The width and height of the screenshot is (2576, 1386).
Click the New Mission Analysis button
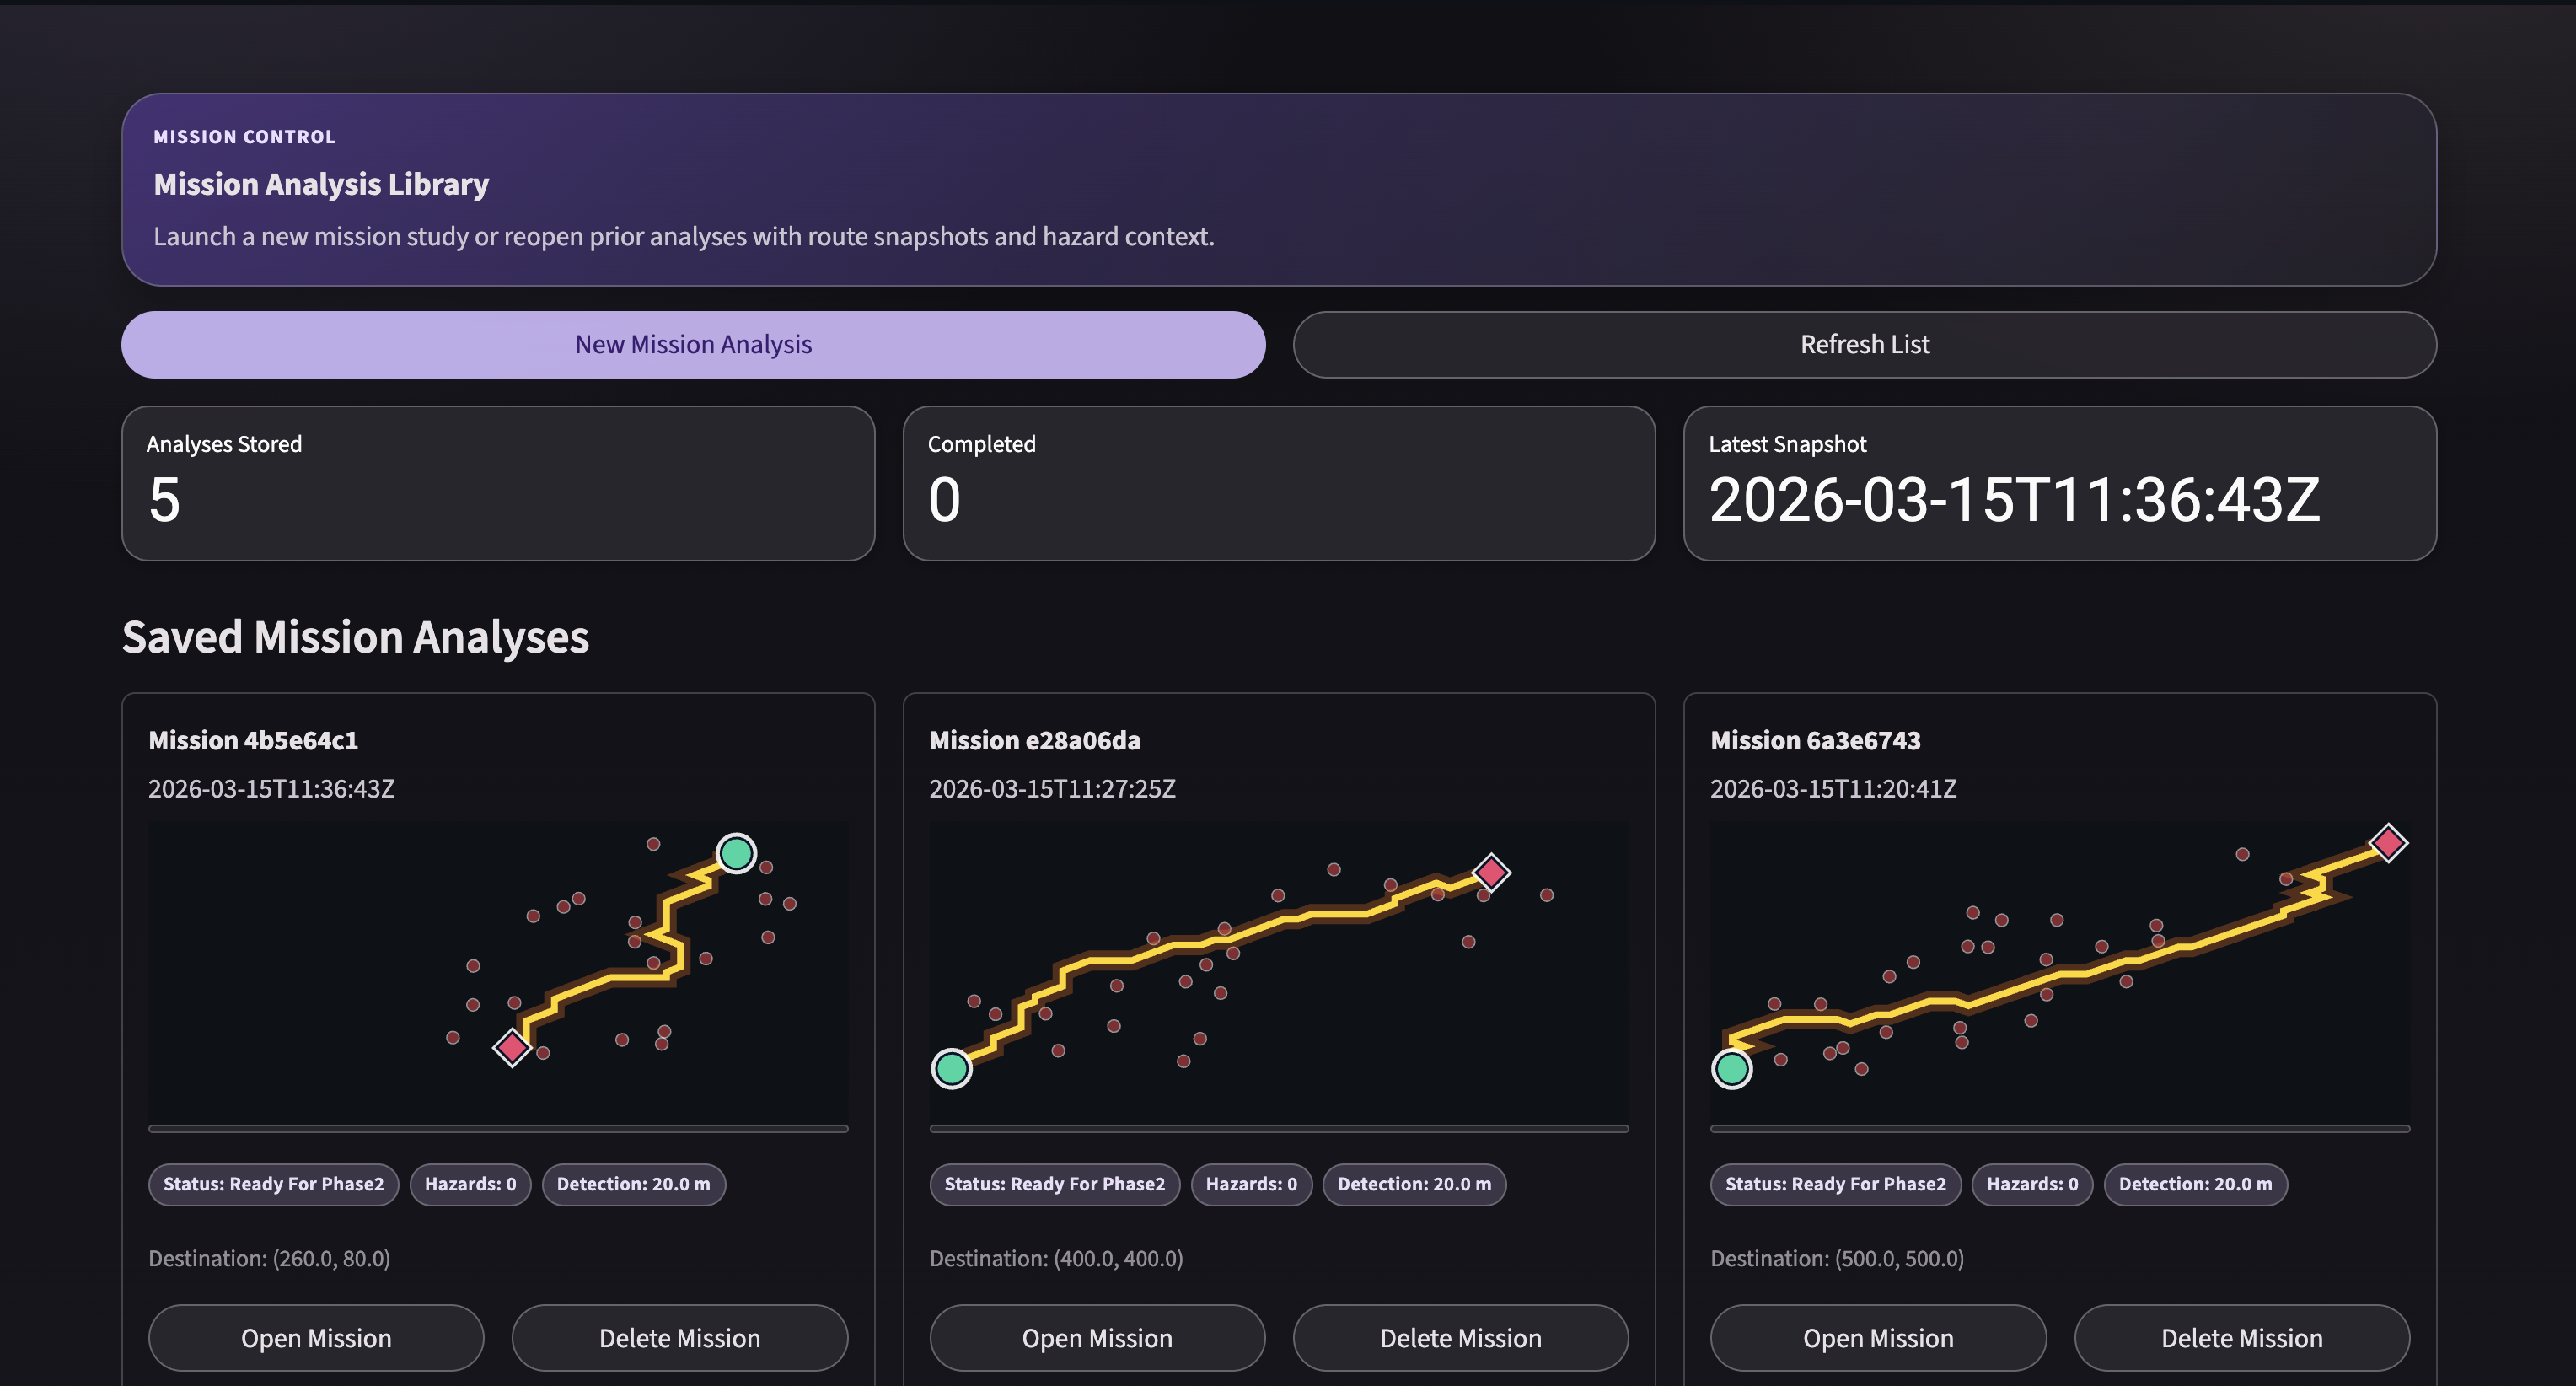coord(693,344)
